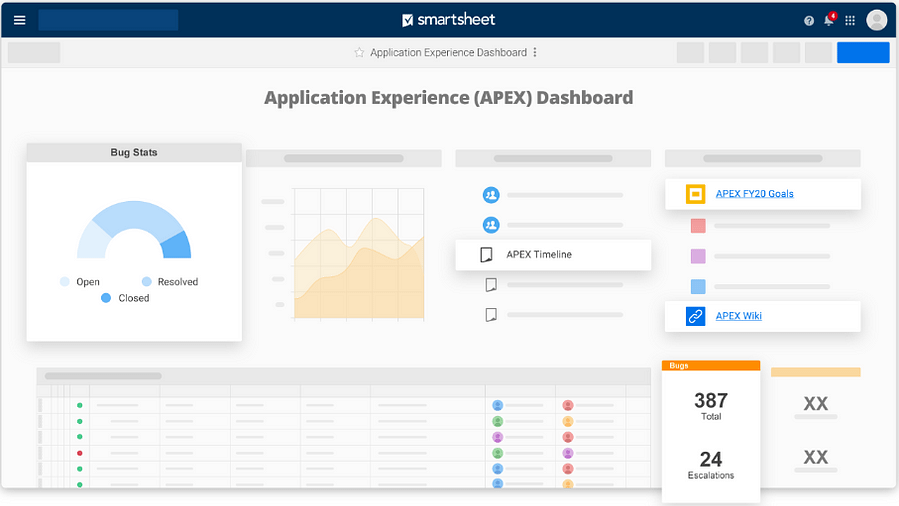Screen dimensions: 899x506
Task: Click the red status dot in table
Action: [80, 453]
